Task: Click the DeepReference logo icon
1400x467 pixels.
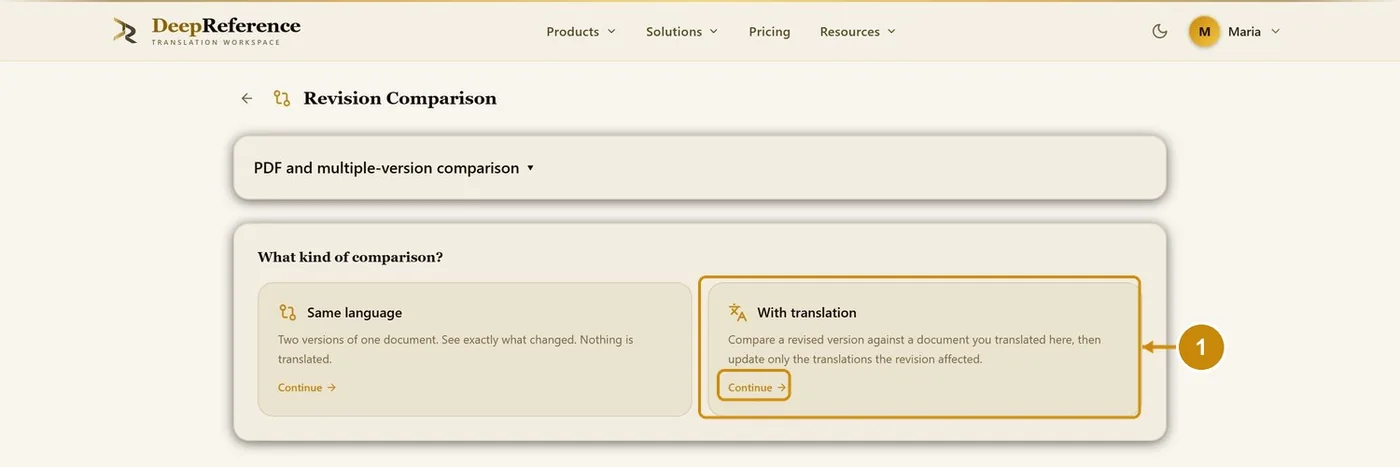Action: (x=125, y=31)
